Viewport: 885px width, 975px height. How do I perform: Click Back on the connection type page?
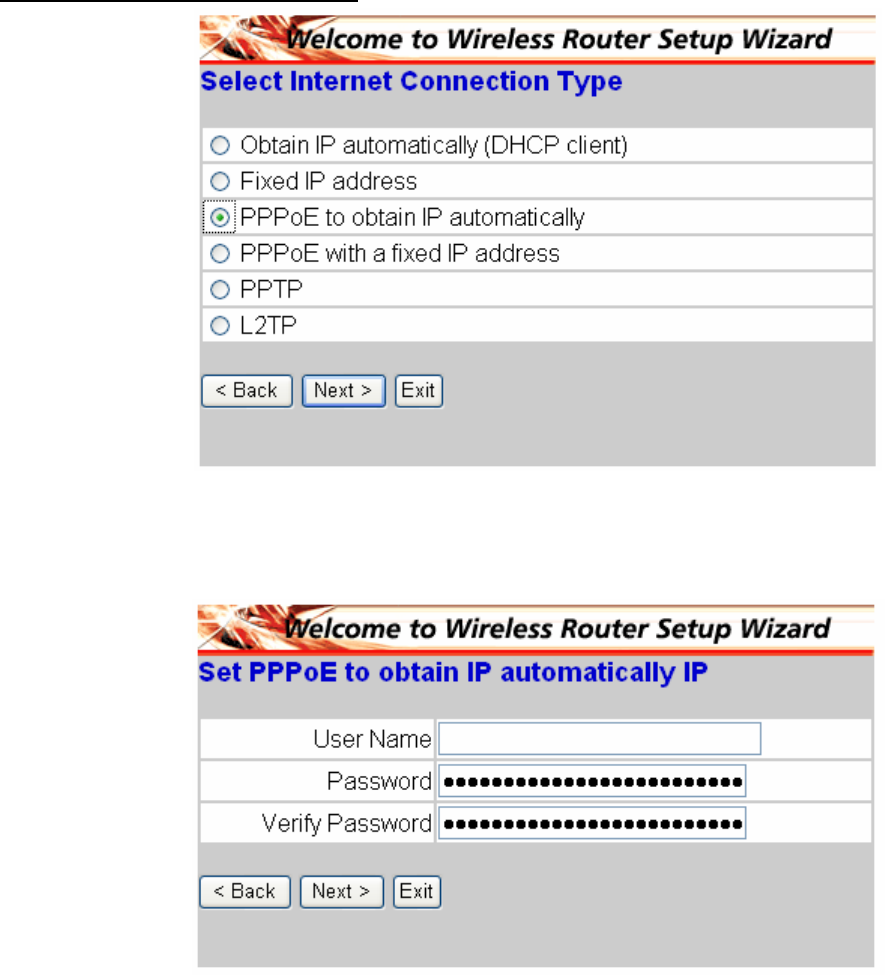pos(247,391)
